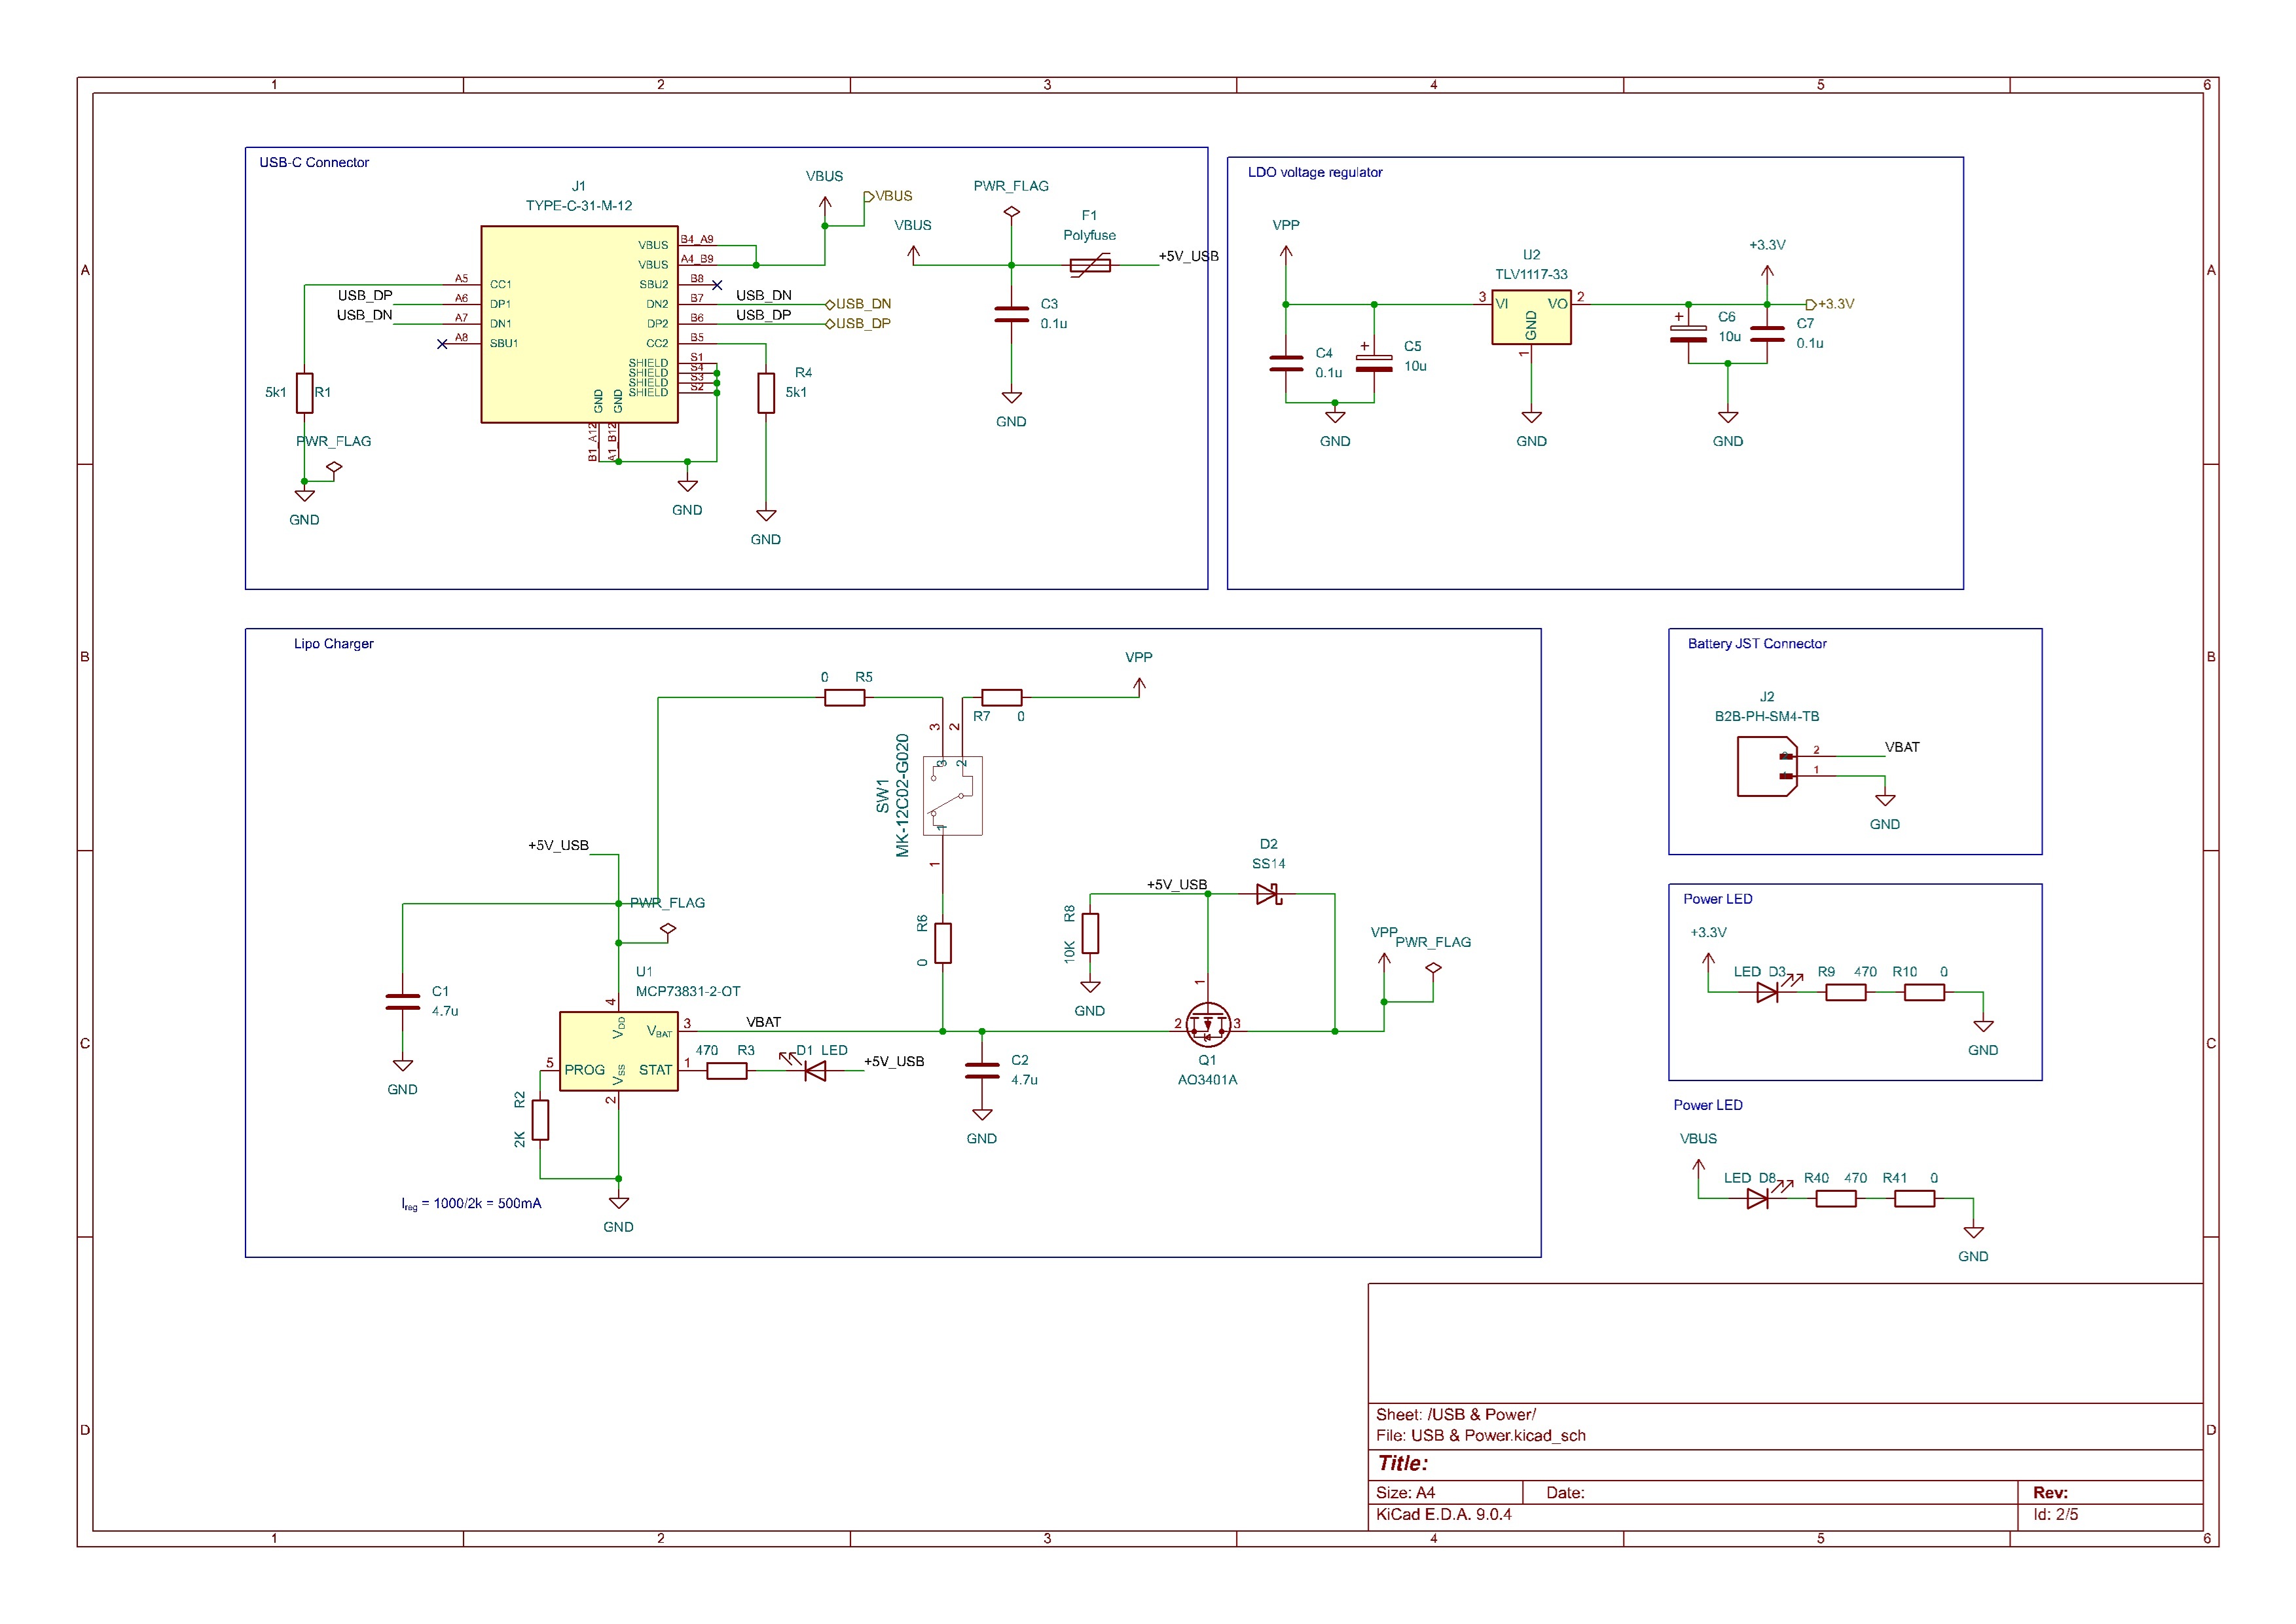2296x1624 pixels.
Task: Select the D2 SS14 Schottky diode symbol
Action: [x=1268, y=894]
